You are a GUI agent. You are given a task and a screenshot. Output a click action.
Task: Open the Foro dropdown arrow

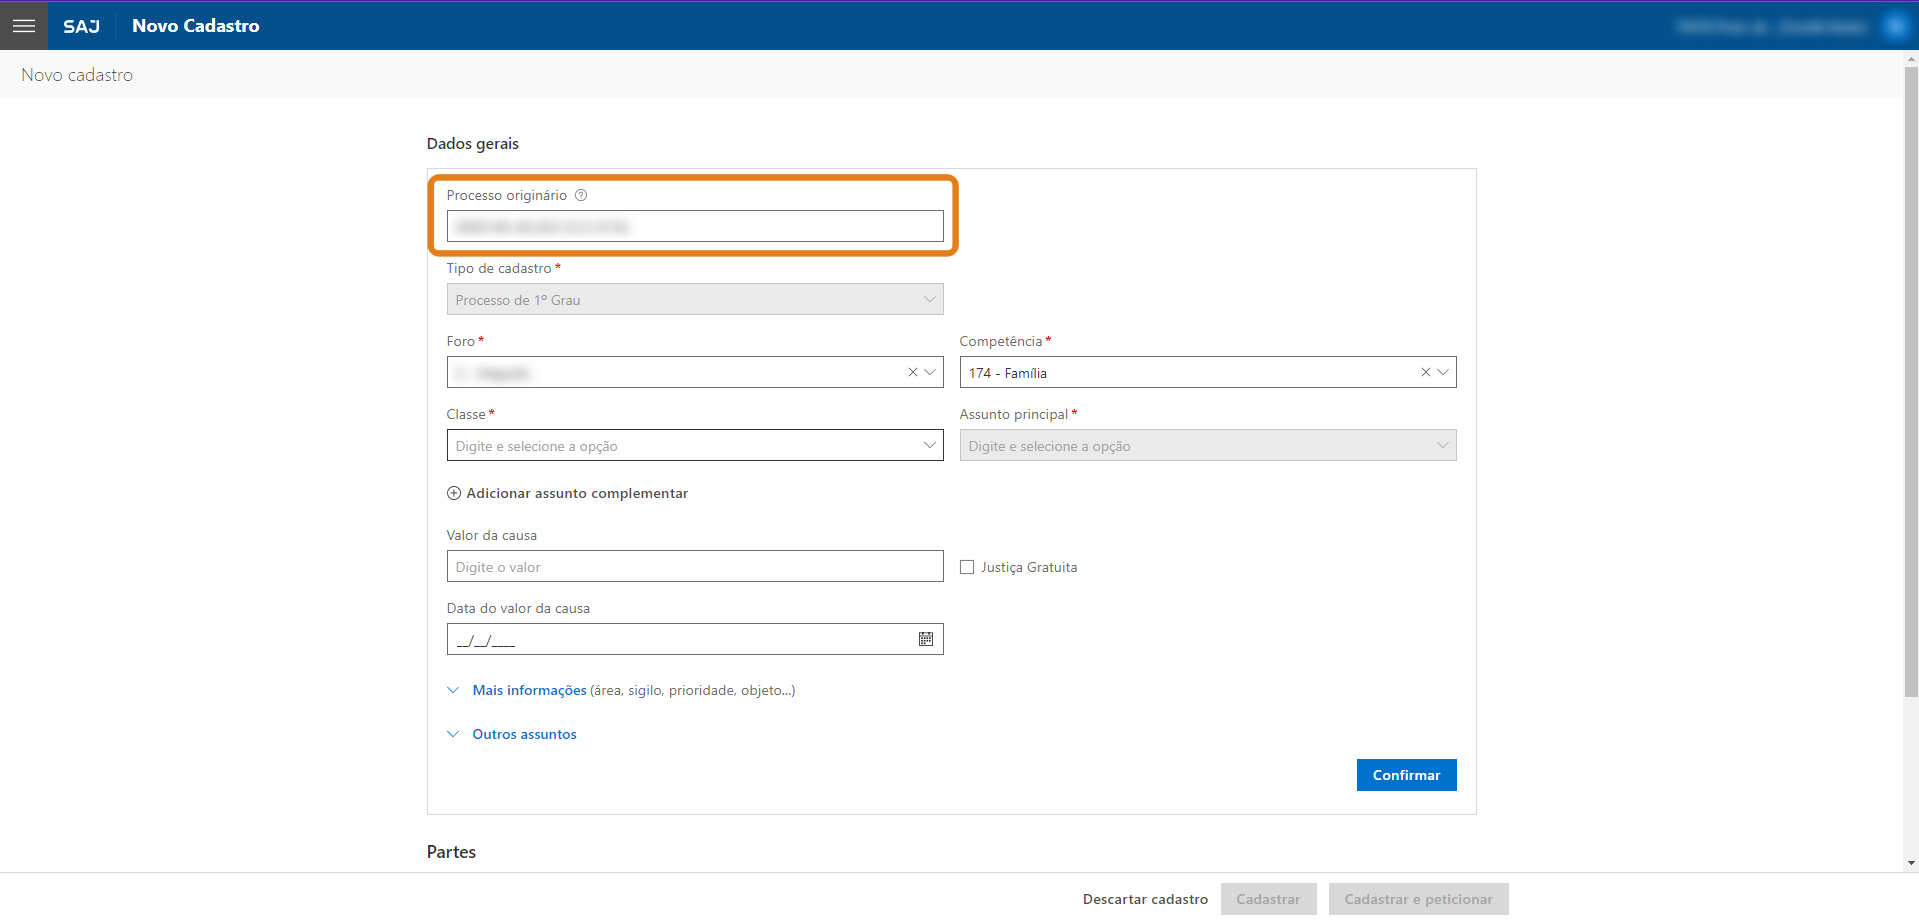[x=930, y=372]
